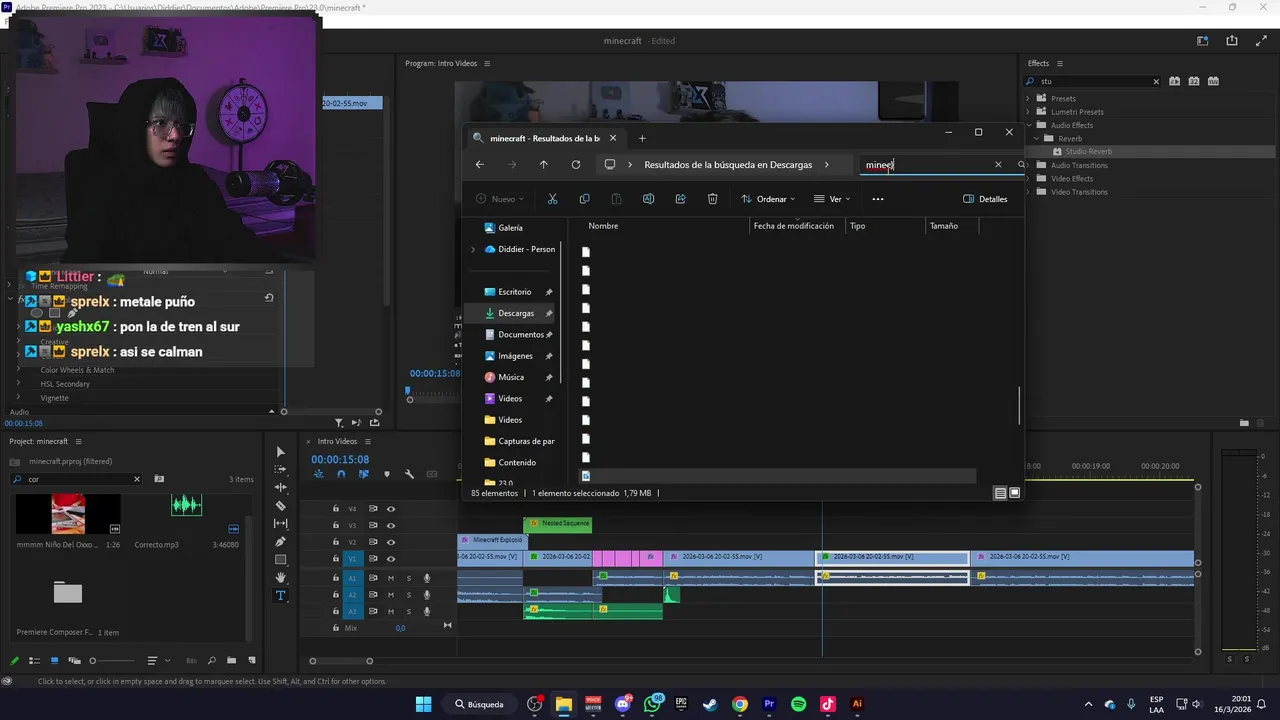Click the Find icon in Project panel
The width and height of the screenshot is (1280, 720).
(x=211, y=661)
